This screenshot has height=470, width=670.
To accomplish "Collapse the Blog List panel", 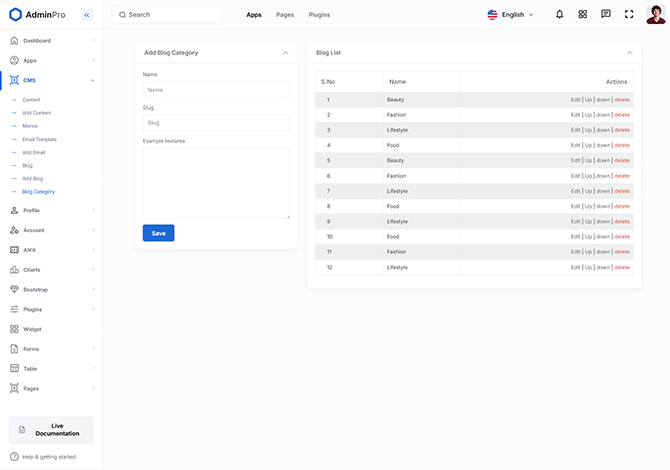I will 629,52.
